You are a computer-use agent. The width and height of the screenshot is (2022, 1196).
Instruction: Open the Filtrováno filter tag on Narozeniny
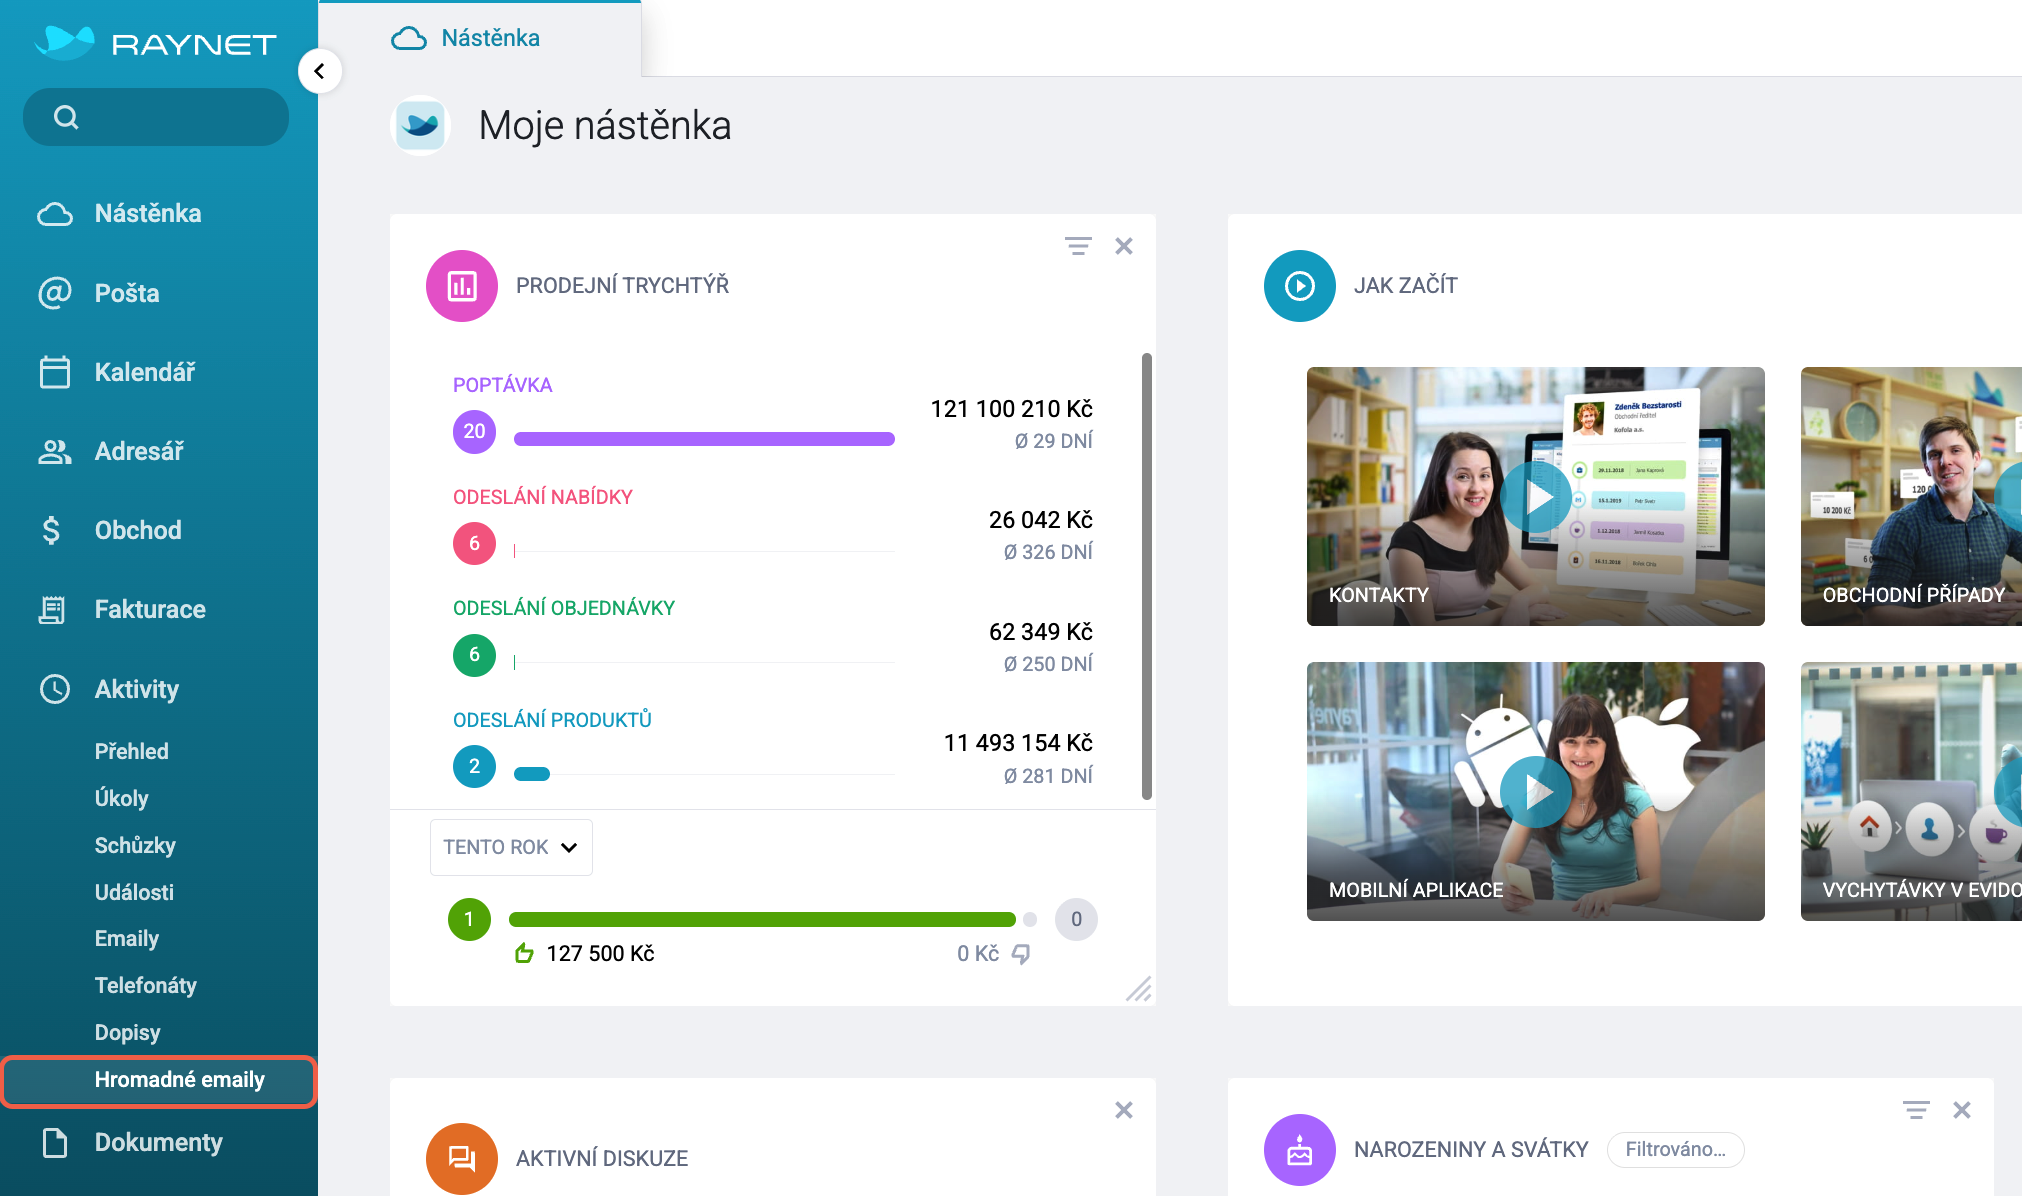click(1675, 1149)
